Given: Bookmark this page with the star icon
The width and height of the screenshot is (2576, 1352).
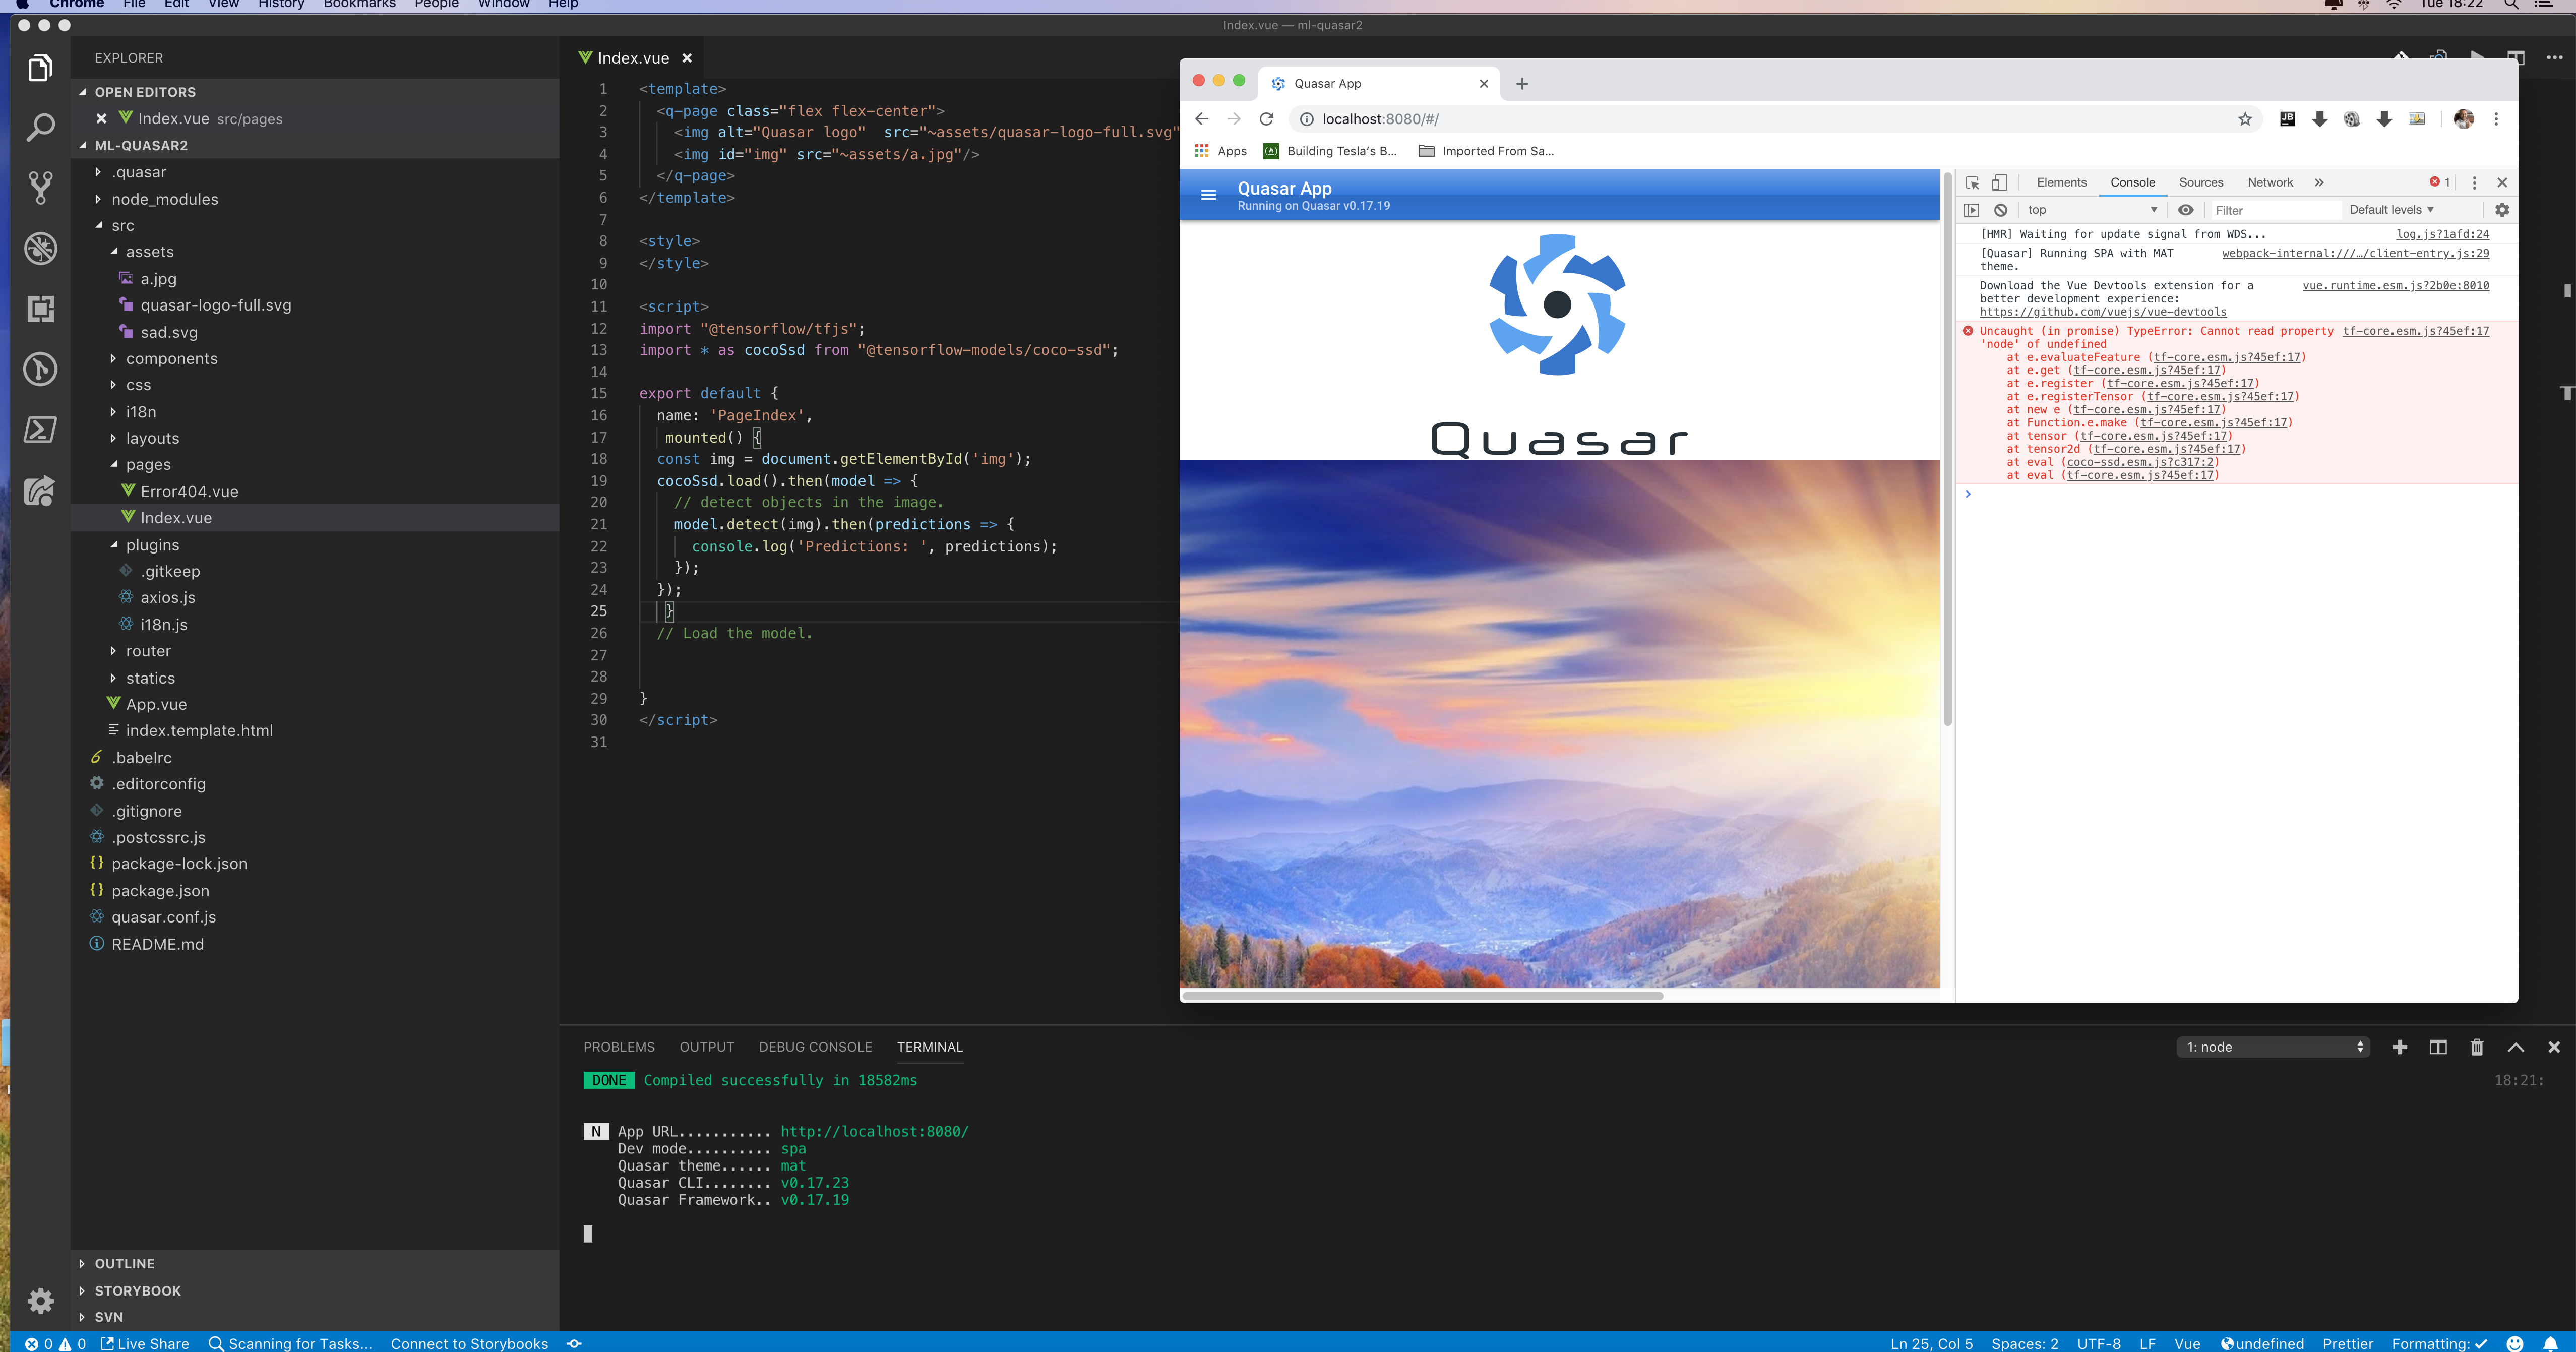Looking at the screenshot, I should [x=2245, y=119].
